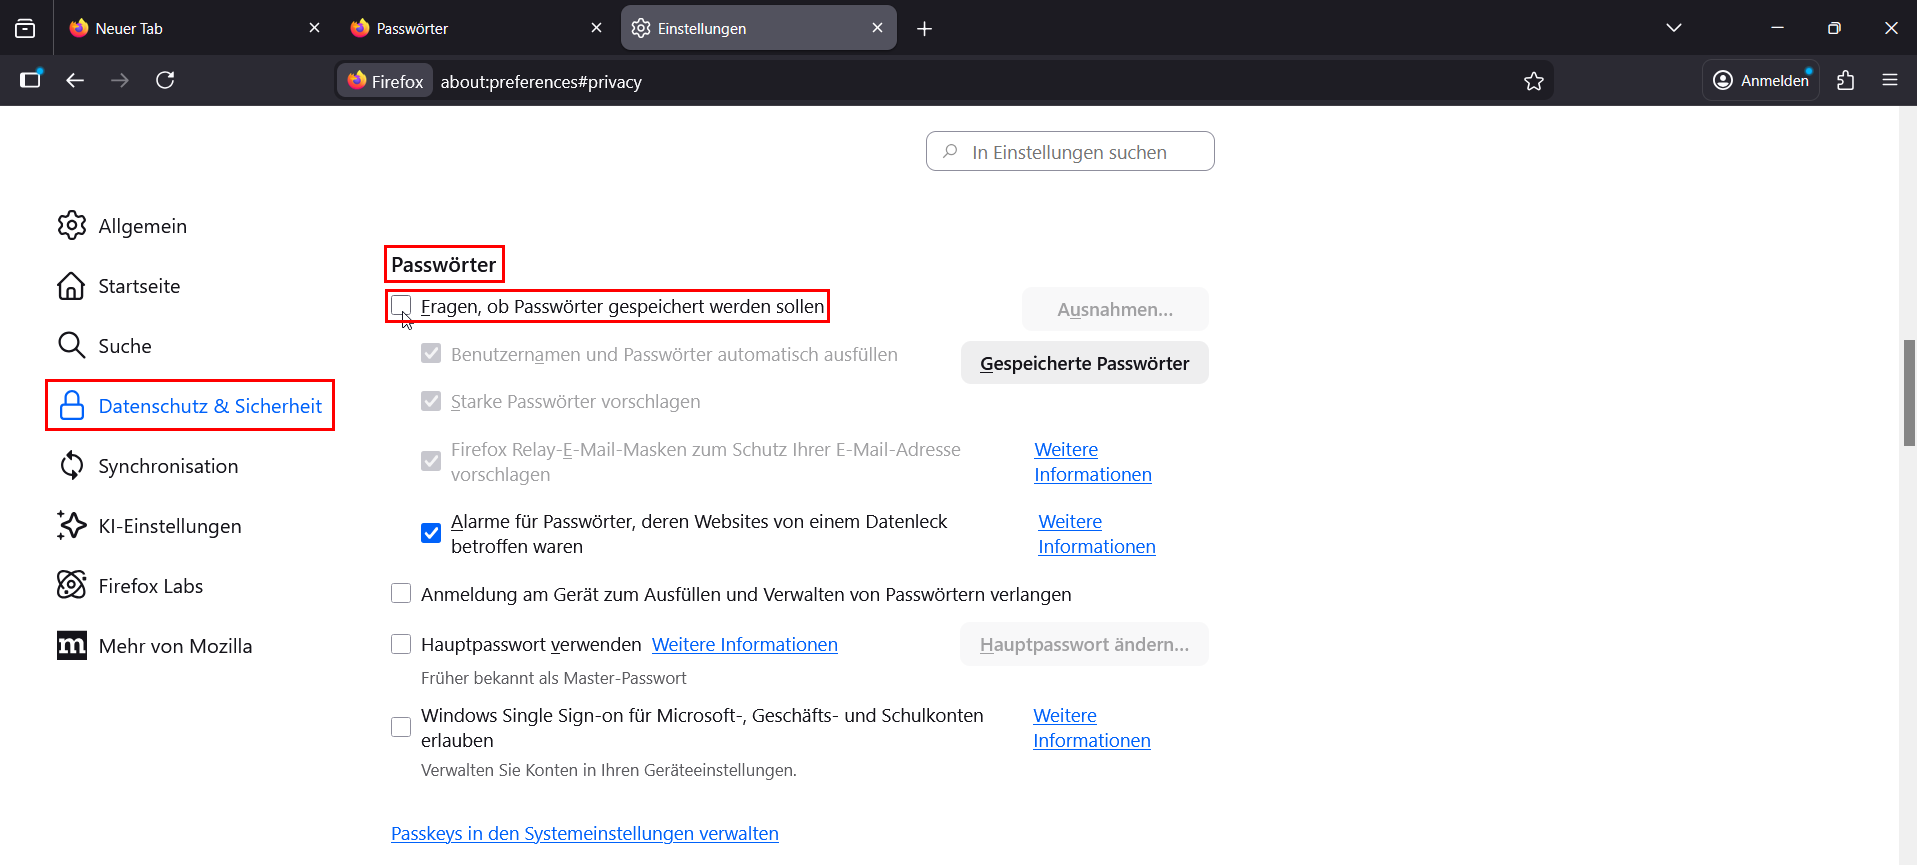This screenshot has height=865, width=1917.
Task: Open the application hamburger menu
Action: (x=1890, y=80)
